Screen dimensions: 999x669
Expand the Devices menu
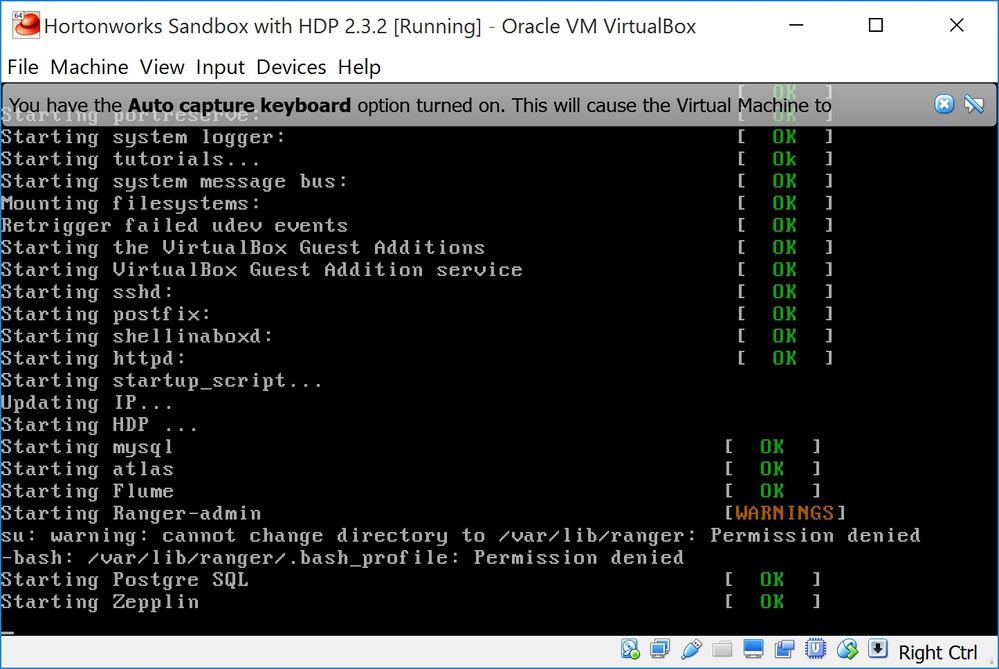[x=291, y=67]
